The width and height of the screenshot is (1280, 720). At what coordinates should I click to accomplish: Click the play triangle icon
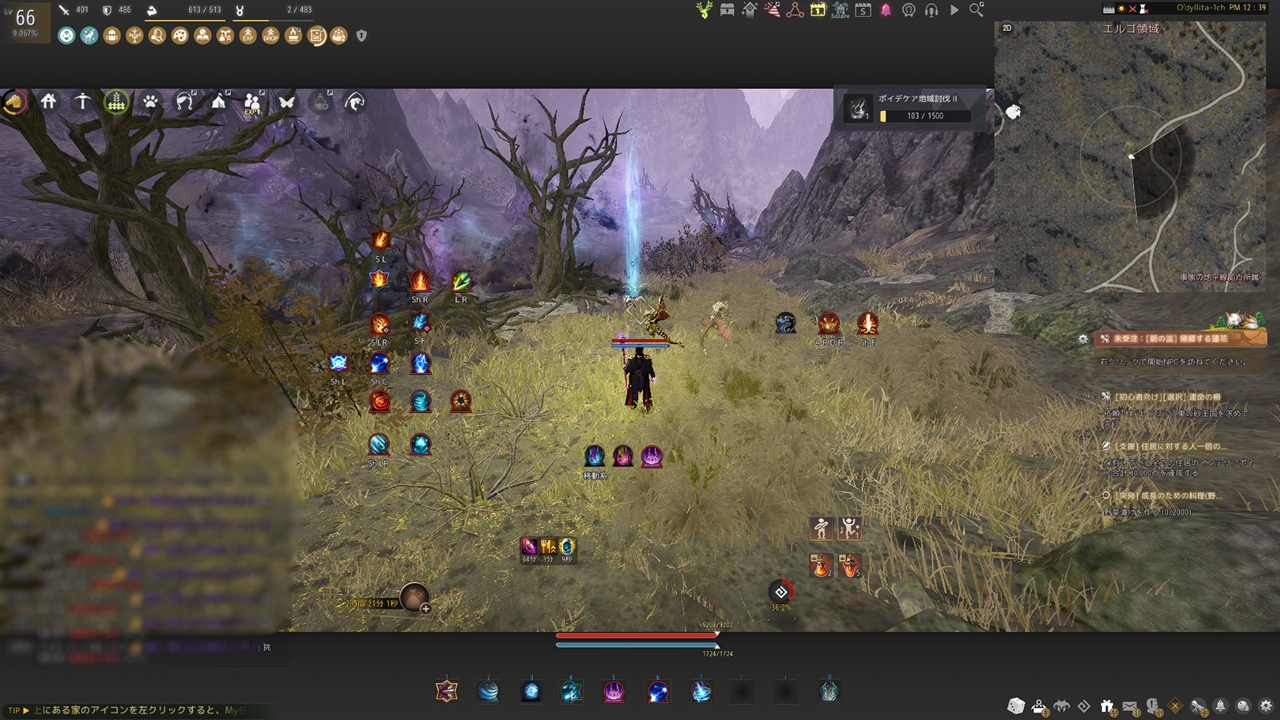click(x=954, y=10)
